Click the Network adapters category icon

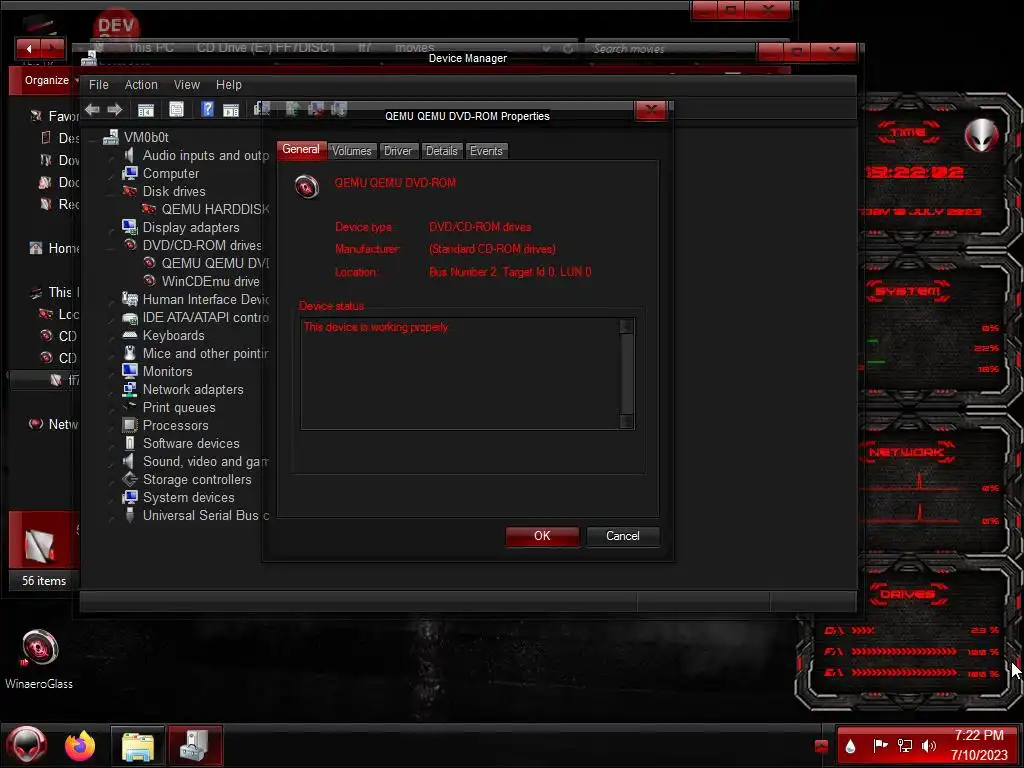[x=129, y=389]
